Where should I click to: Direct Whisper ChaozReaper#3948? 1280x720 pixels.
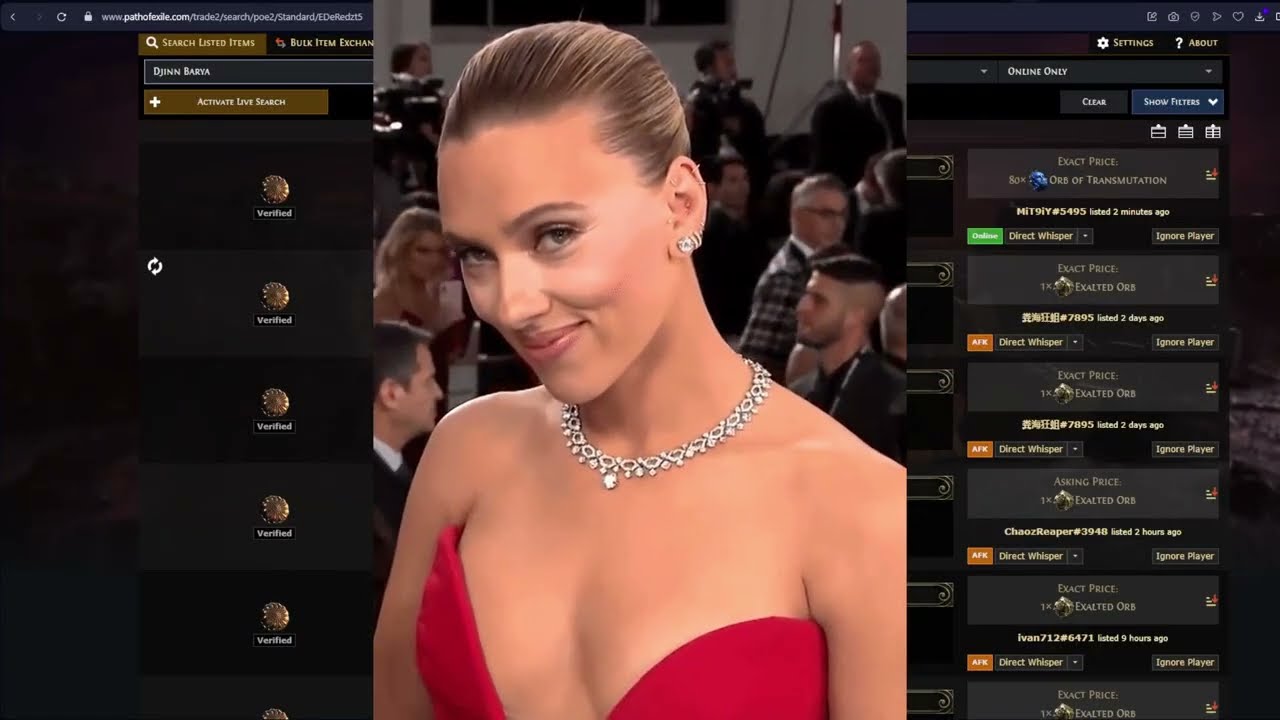[x=1030, y=556]
